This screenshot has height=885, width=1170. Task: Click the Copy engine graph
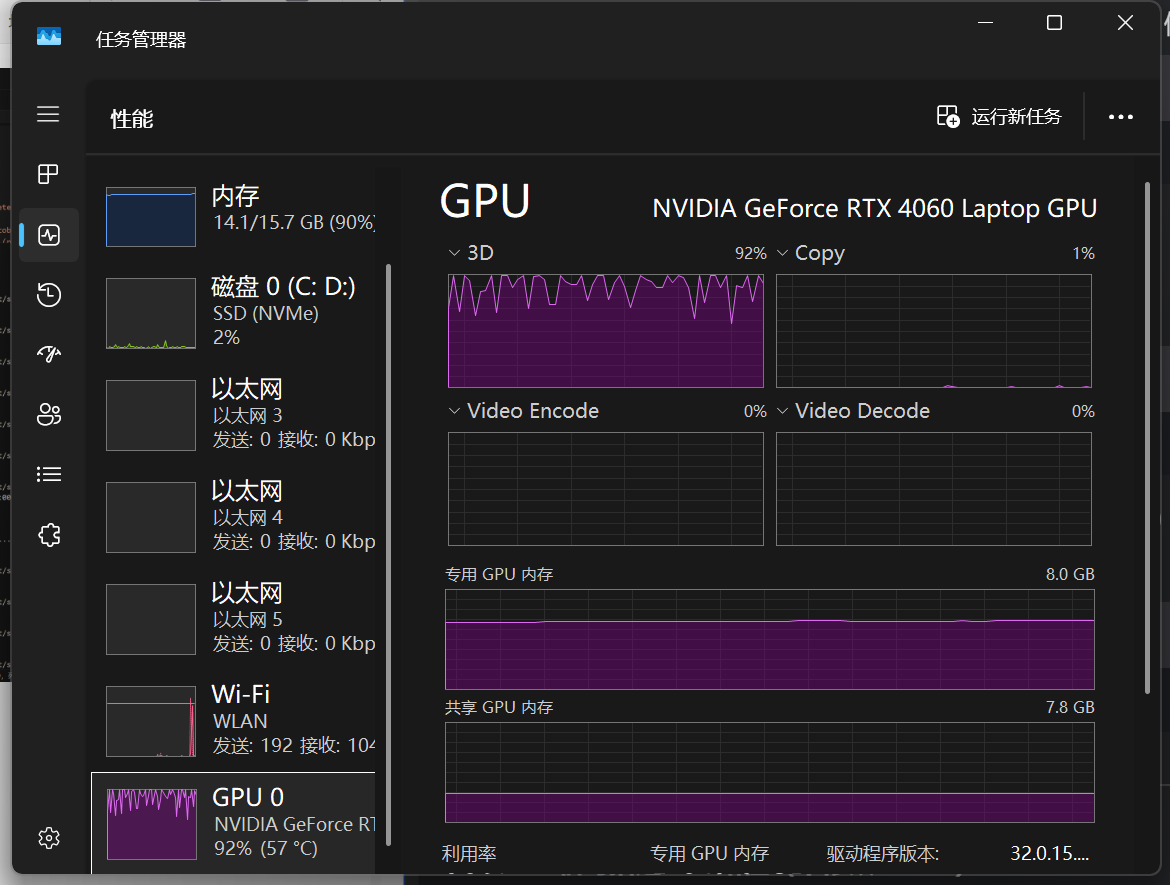[933, 331]
